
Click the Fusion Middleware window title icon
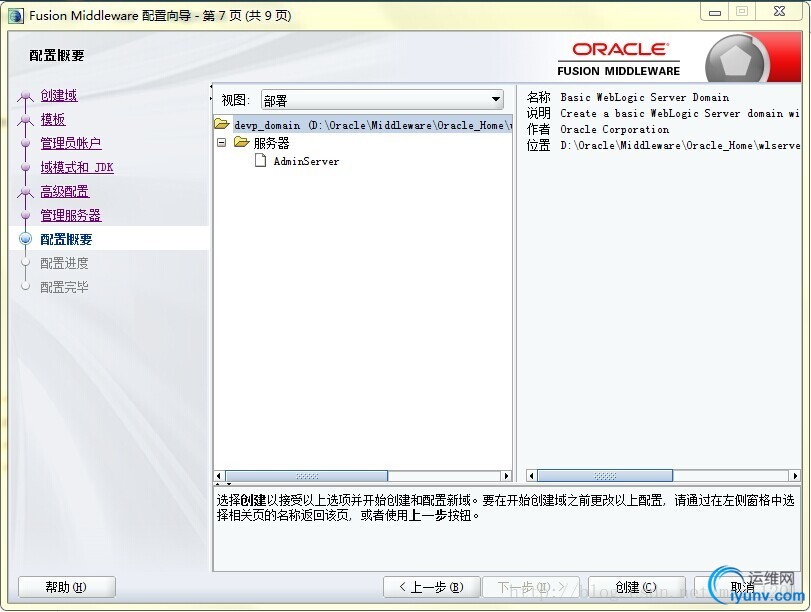[16, 16]
